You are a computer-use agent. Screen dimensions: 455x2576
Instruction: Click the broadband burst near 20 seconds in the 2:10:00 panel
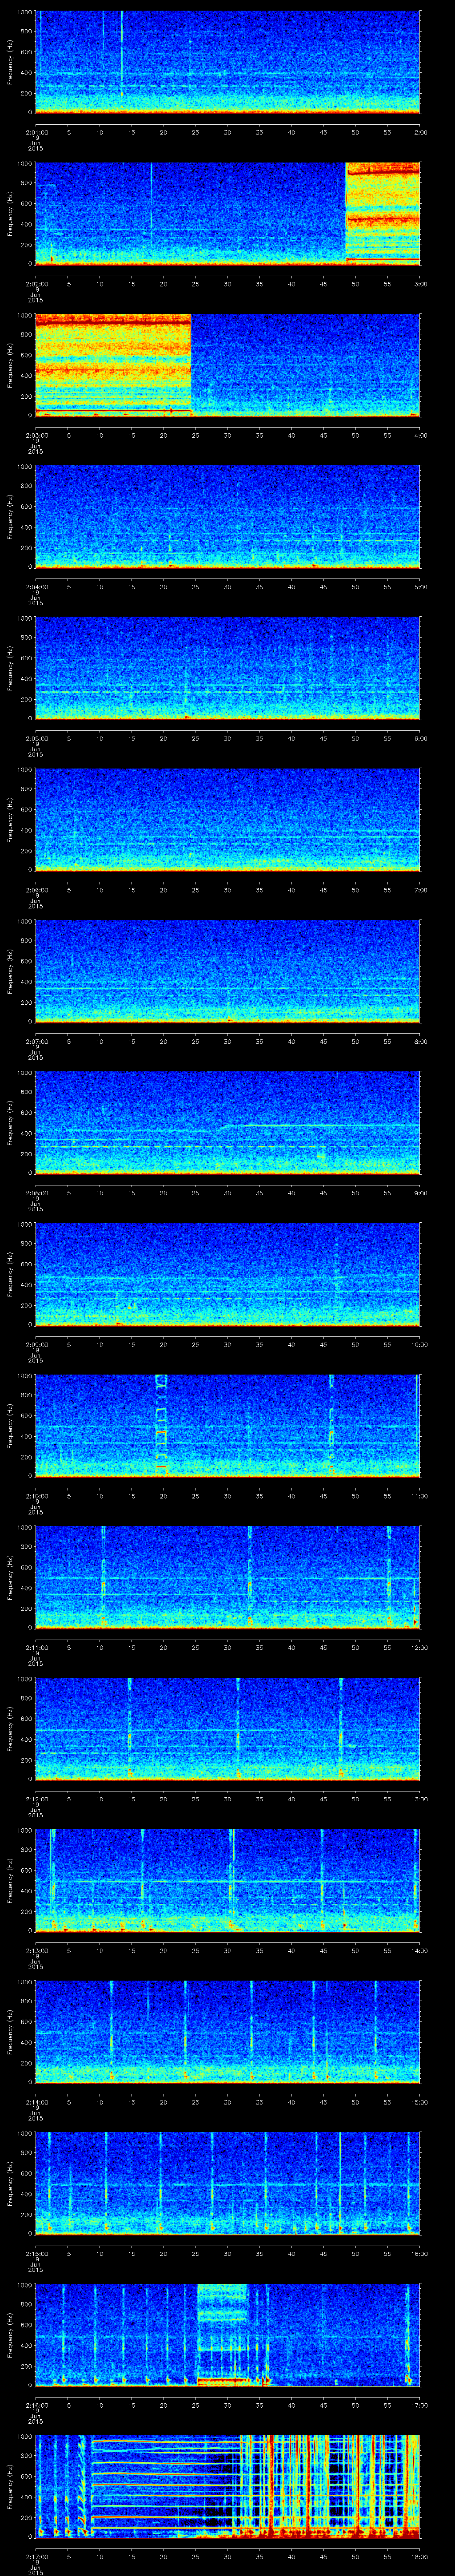(161, 1425)
